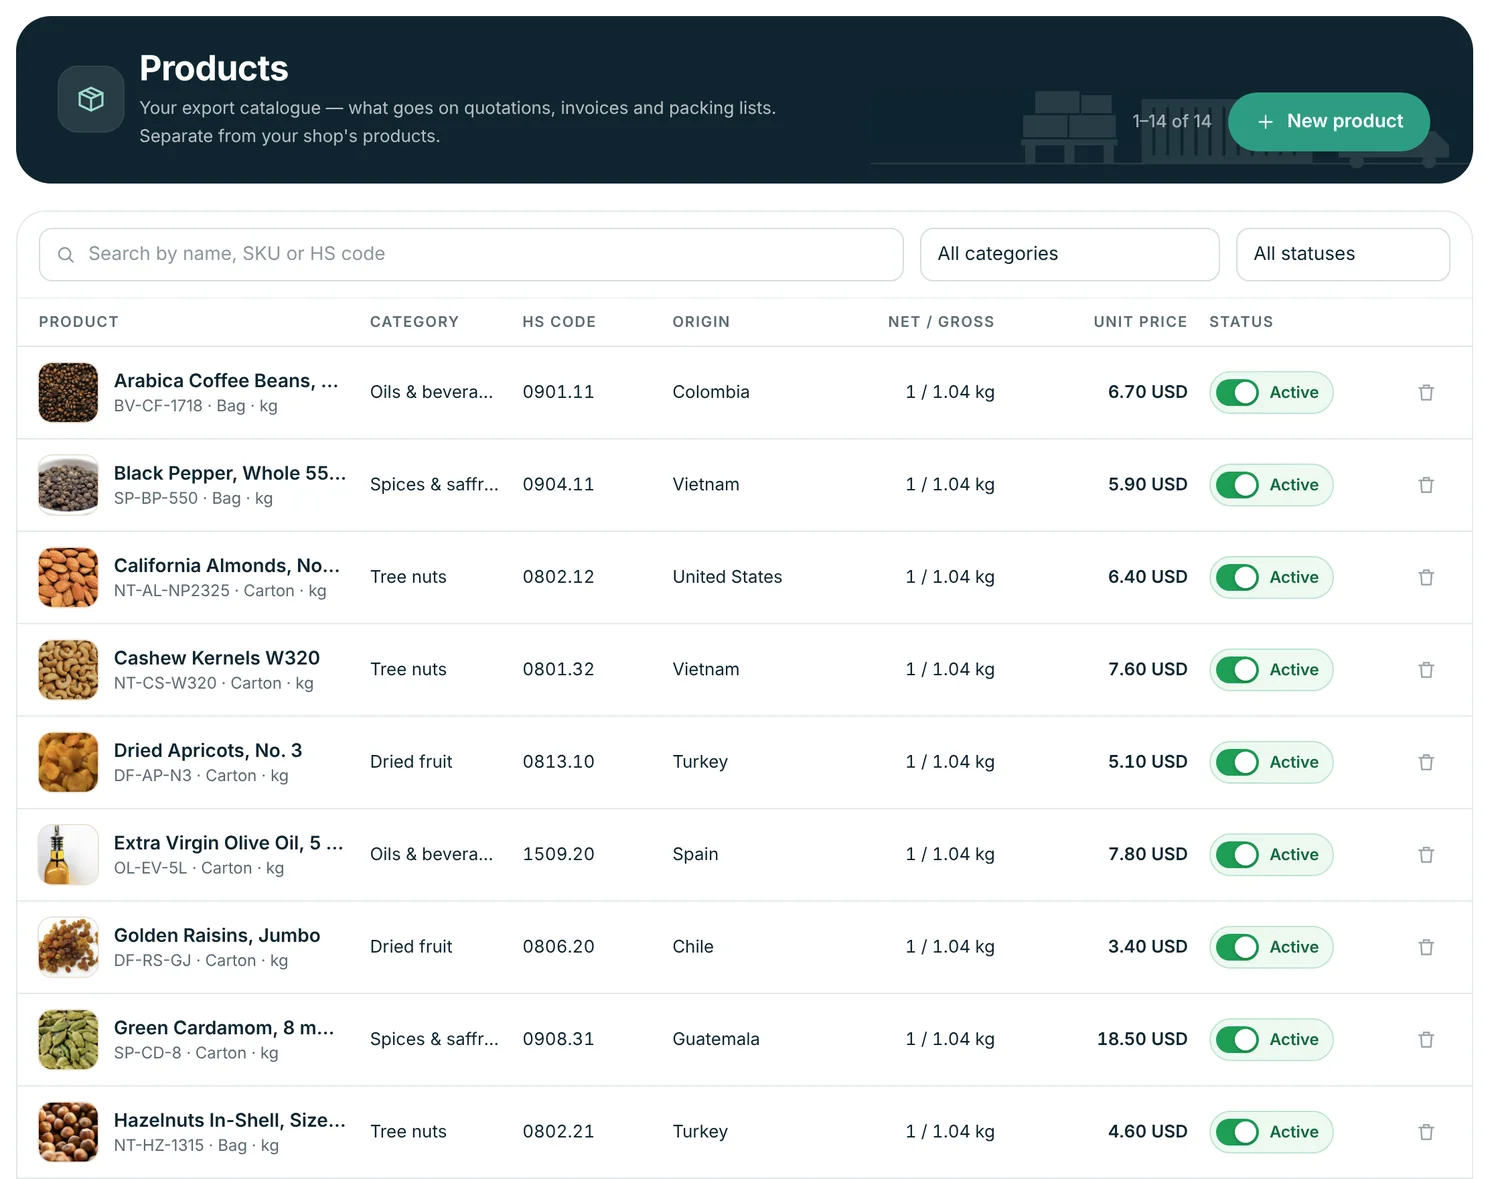This screenshot has height=1179, width=1500.
Task: Click the Black Pepper thumbnail image
Action: pyautogui.click(x=68, y=485)
